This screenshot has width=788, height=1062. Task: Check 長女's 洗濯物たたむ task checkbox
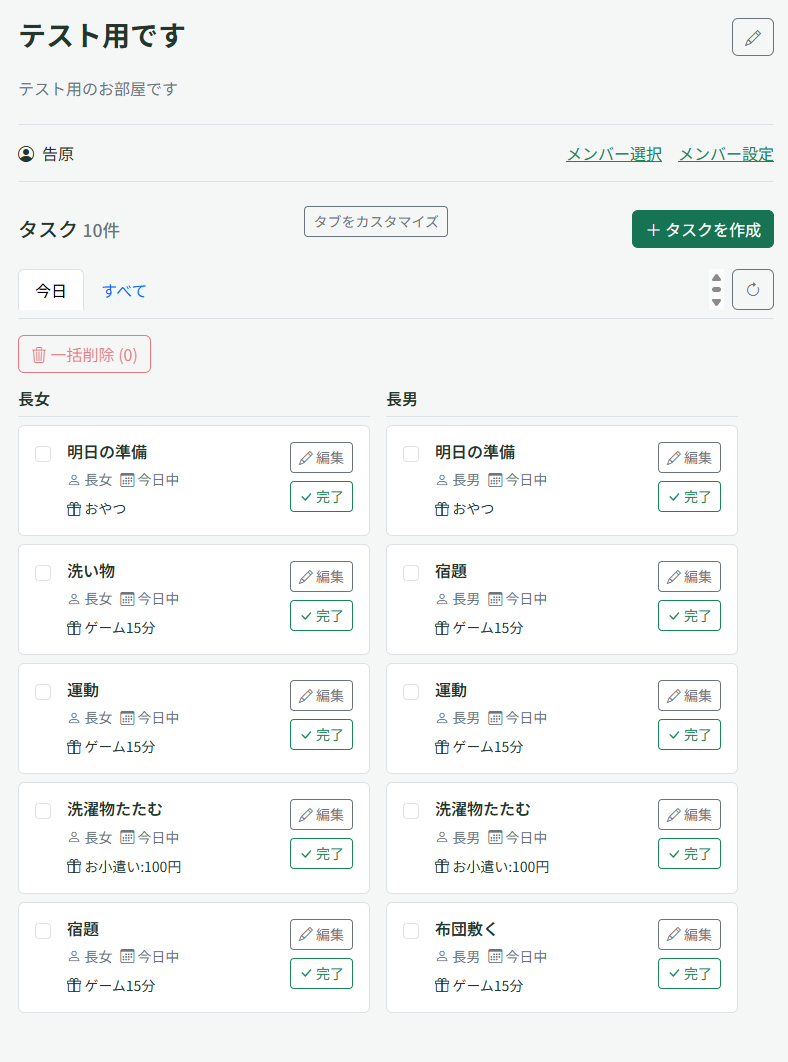[x=43, y=811]
